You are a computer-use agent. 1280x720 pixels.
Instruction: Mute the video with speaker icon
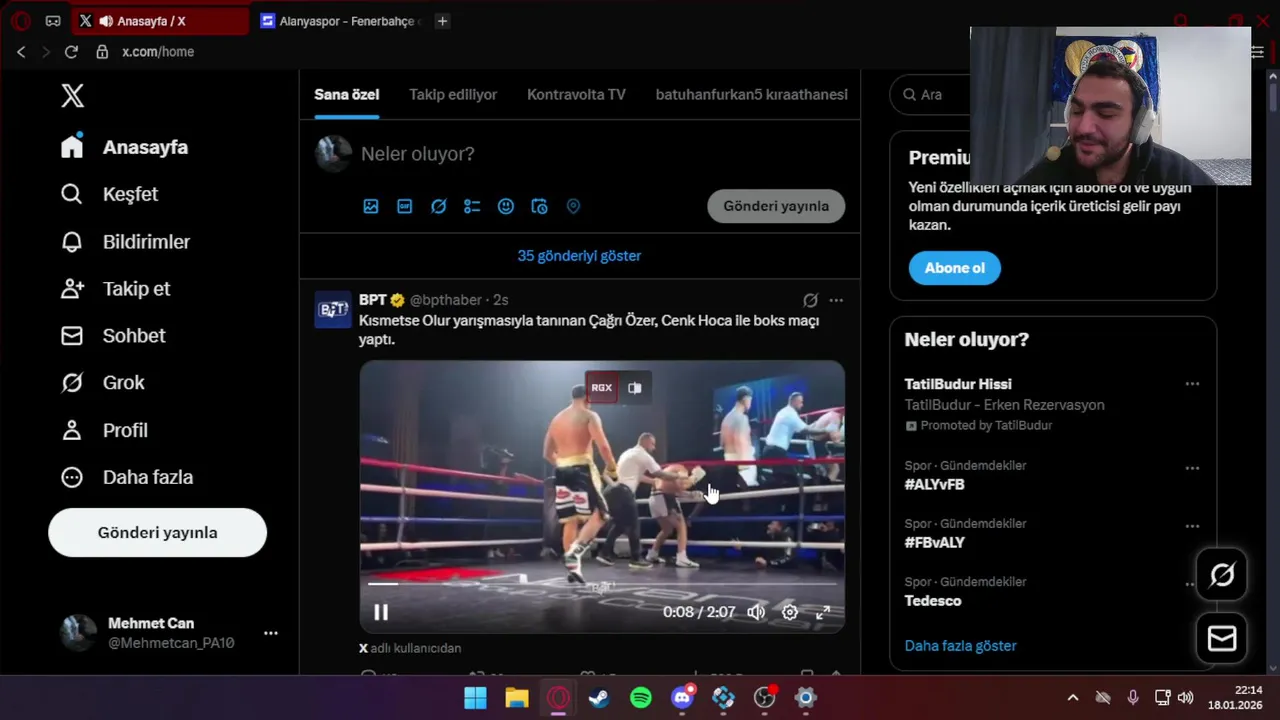pos(756,612)
